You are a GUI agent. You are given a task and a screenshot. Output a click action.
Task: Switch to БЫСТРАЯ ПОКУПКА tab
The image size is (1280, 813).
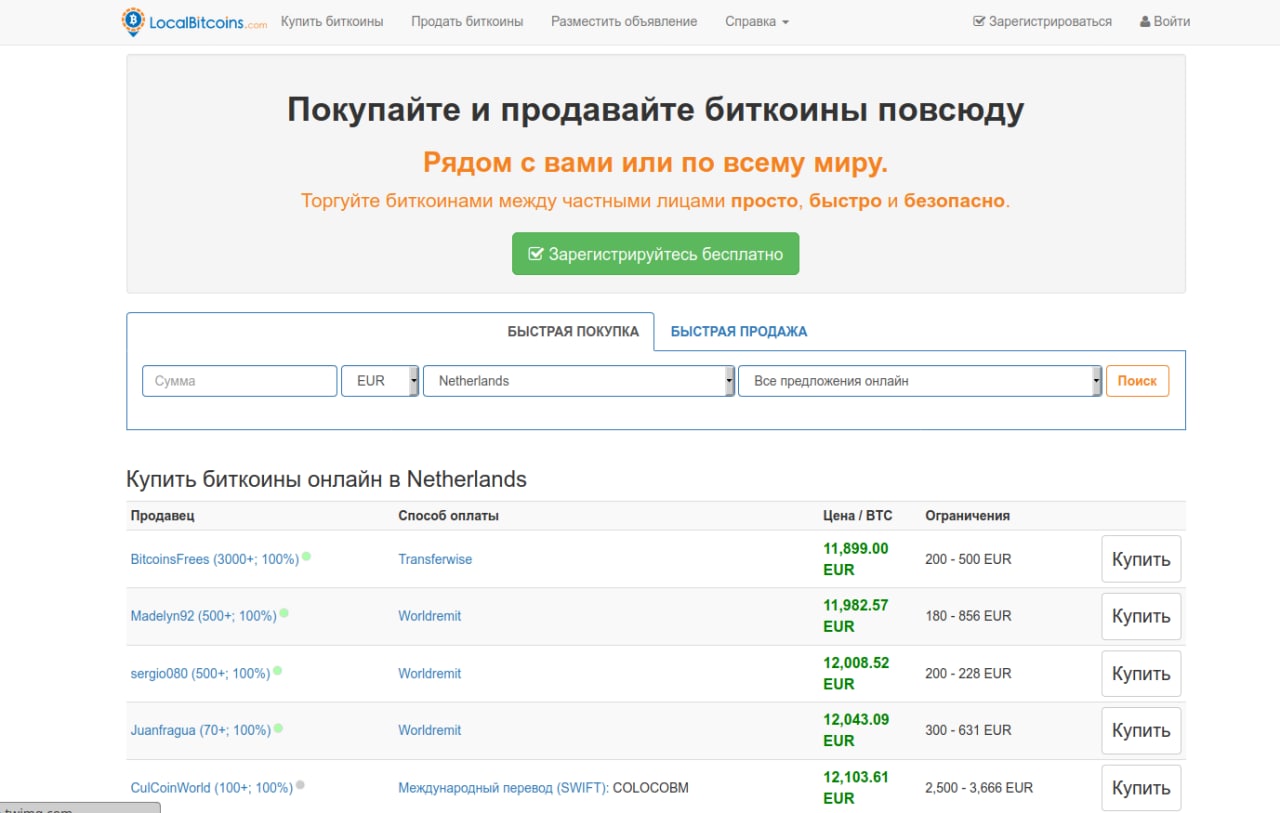(573, 332)
